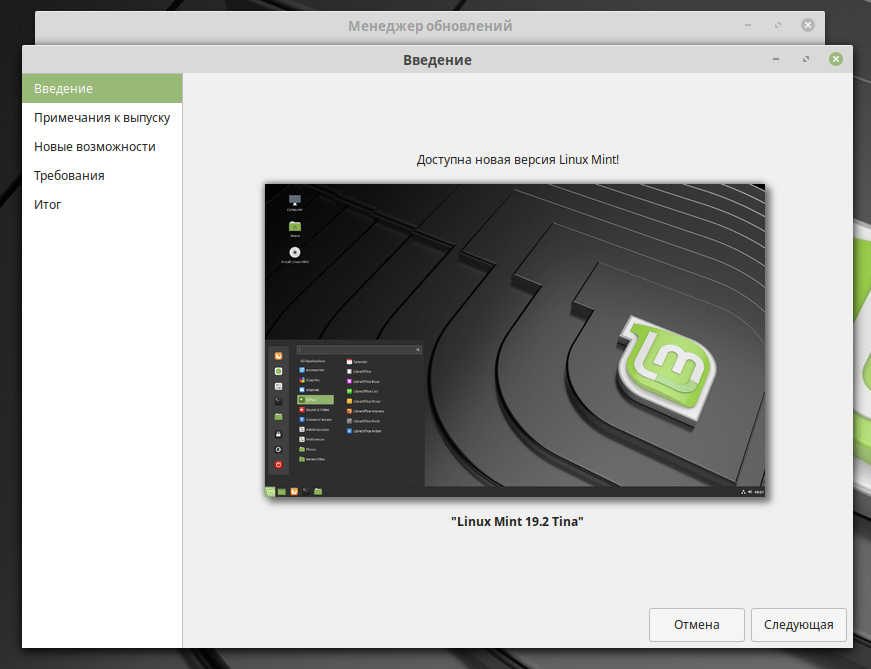The width and height of the screenshot is (871, 669).
Task: Select Требования in the sidebar
Action: tap(69, 176)
